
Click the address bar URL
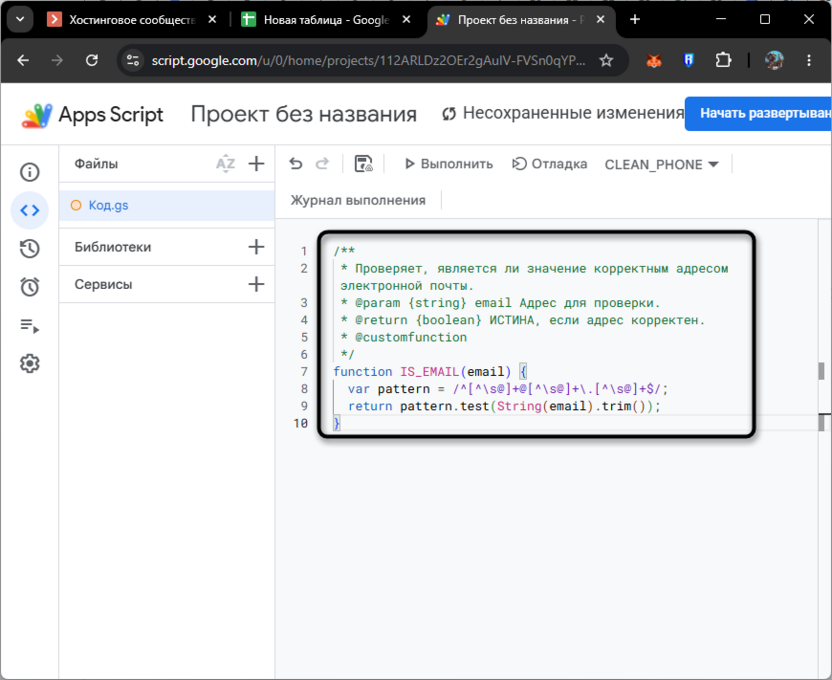368,61
